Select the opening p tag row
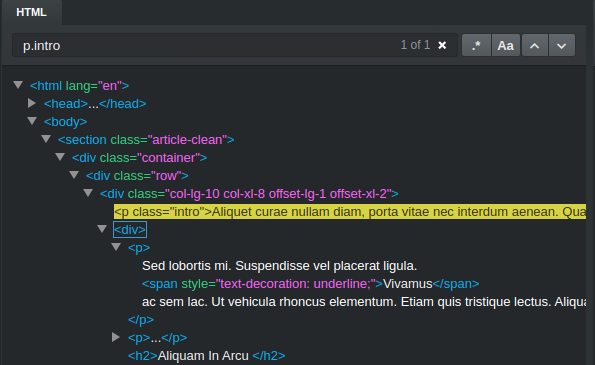This screenshot has width=595, height=365. pos(139,248)
